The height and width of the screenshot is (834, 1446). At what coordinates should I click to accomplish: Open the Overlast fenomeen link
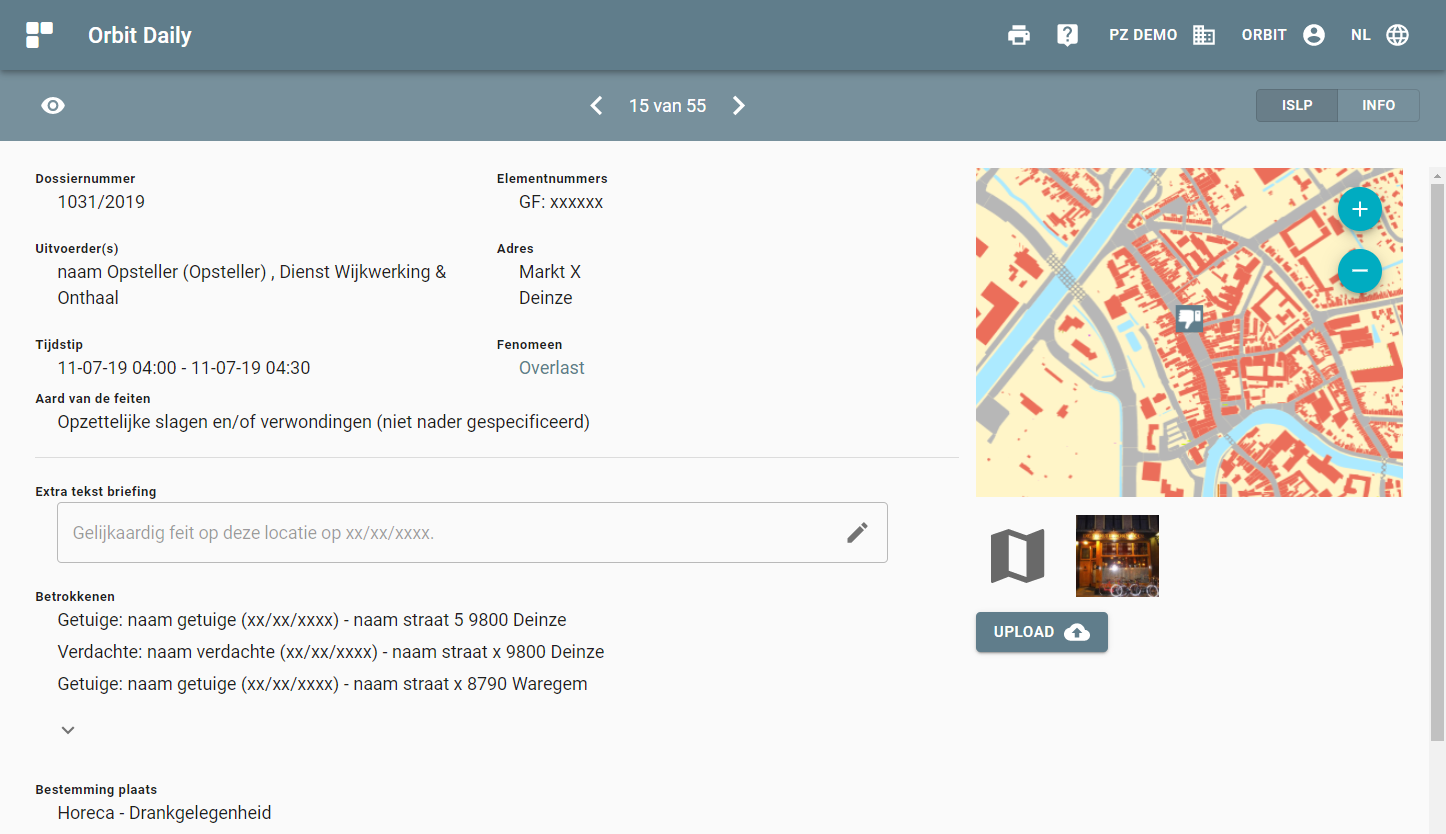click(x=551, y=368)
